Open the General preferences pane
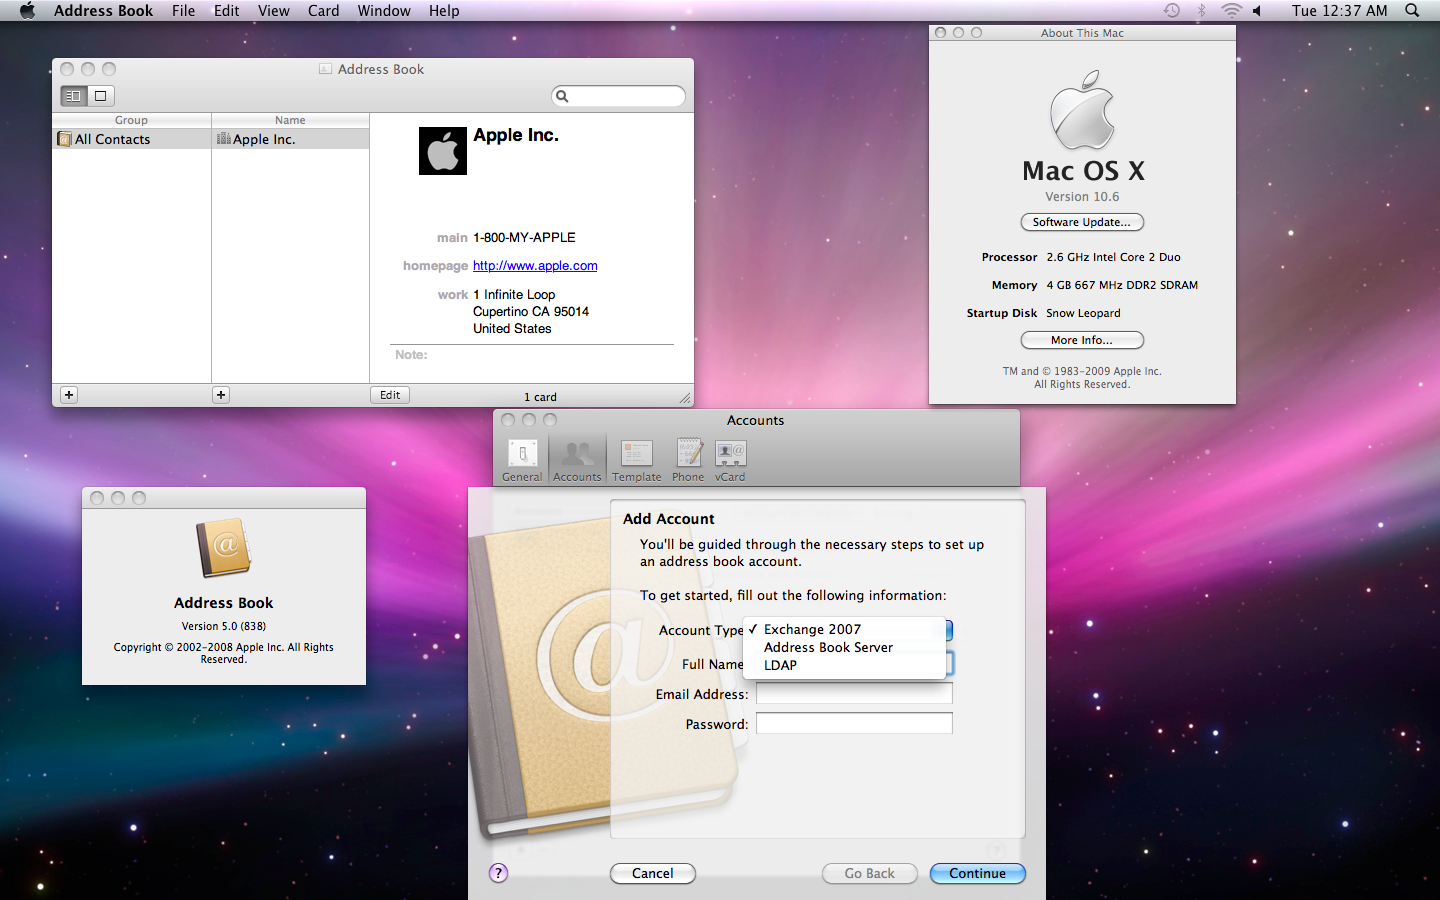Viewport: 1440px width, 900px height. coord(522,461)
